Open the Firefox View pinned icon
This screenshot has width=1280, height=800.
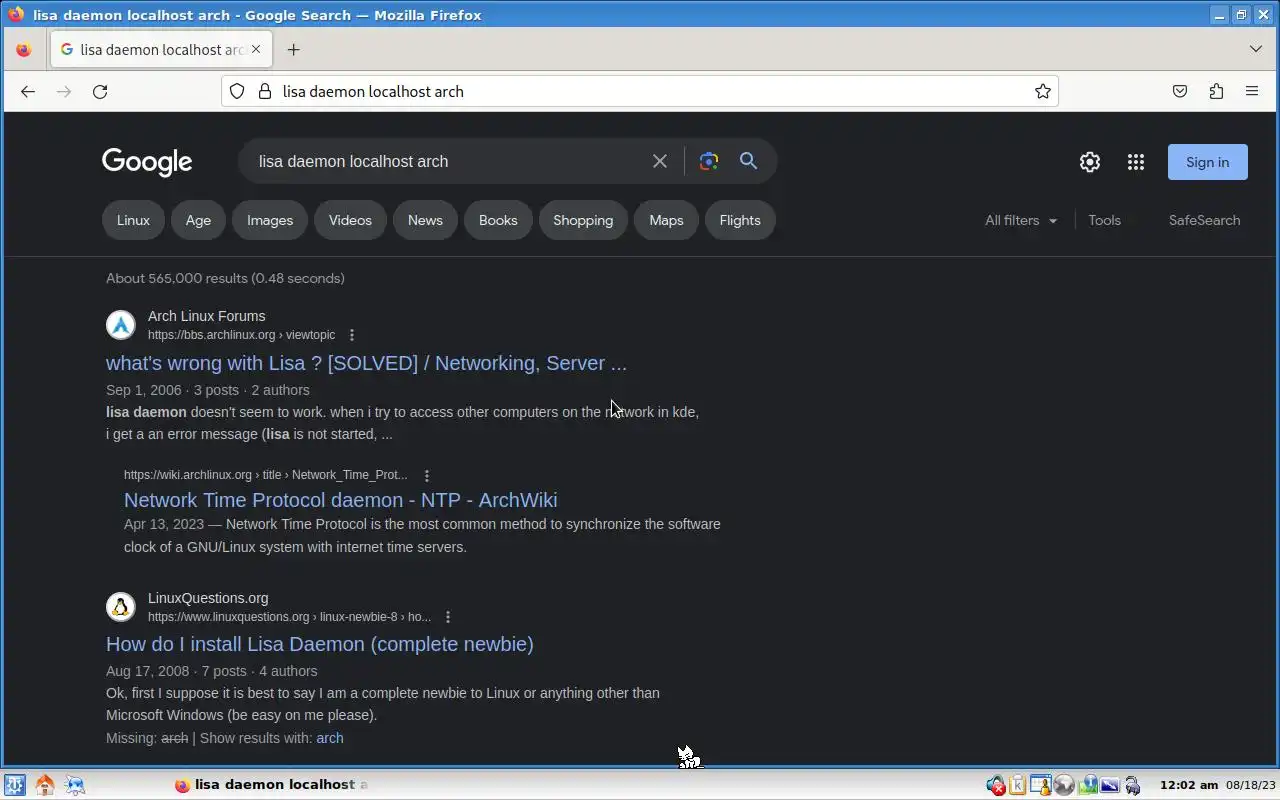[x=24, y=49]
